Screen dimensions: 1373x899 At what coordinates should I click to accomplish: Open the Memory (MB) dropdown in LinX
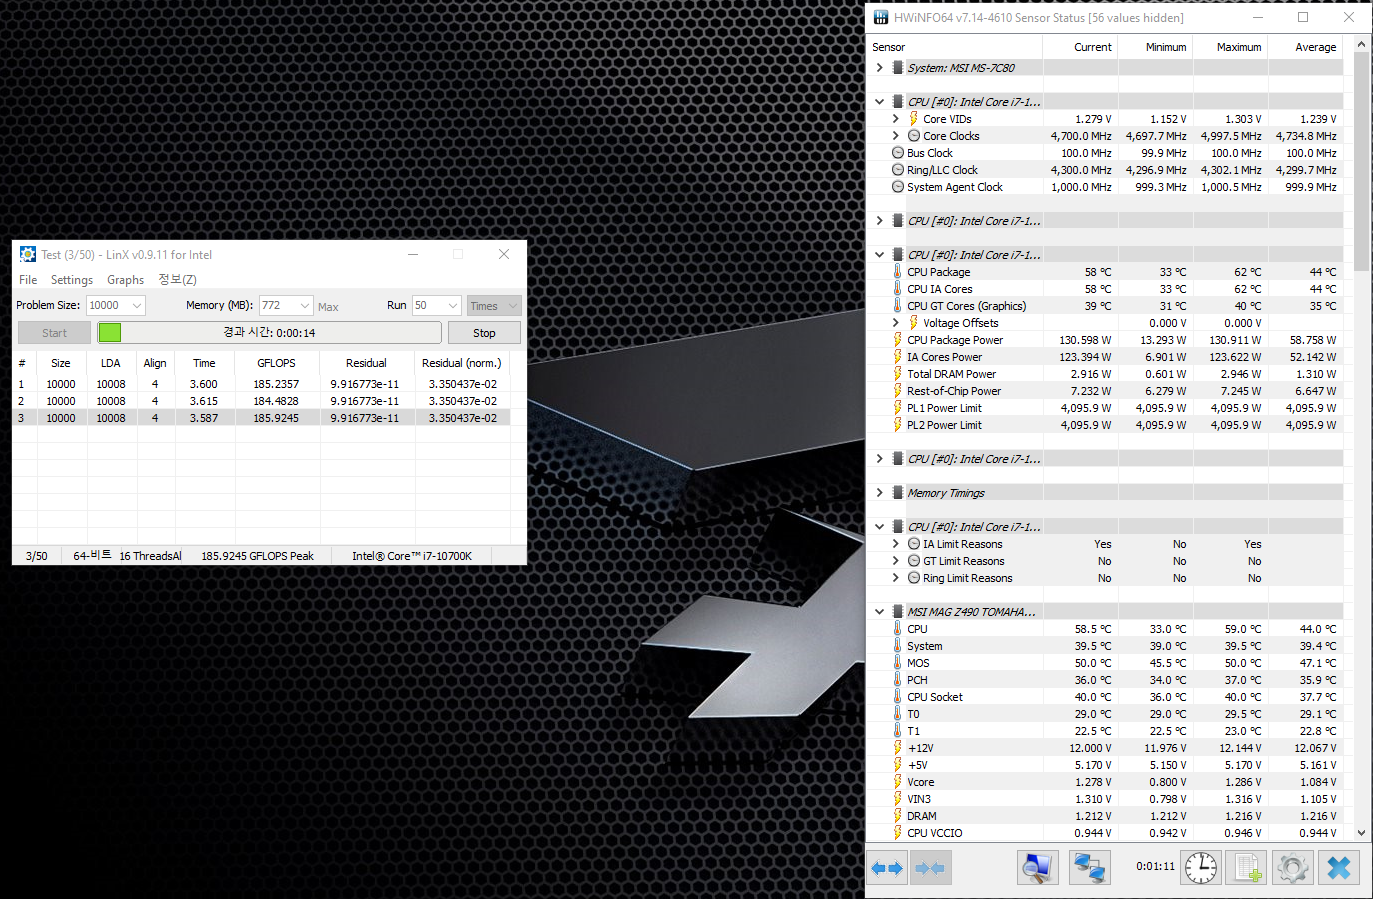coord(305,306)
